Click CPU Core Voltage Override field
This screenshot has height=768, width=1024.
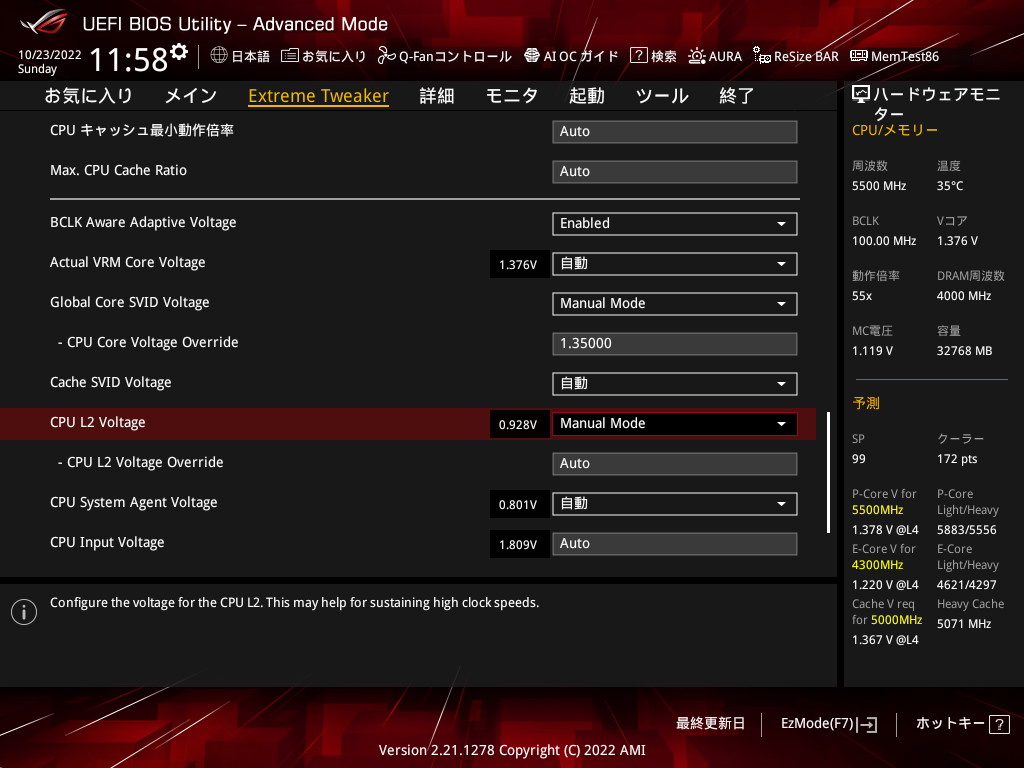pyautogui.click(x=675, y=344)
